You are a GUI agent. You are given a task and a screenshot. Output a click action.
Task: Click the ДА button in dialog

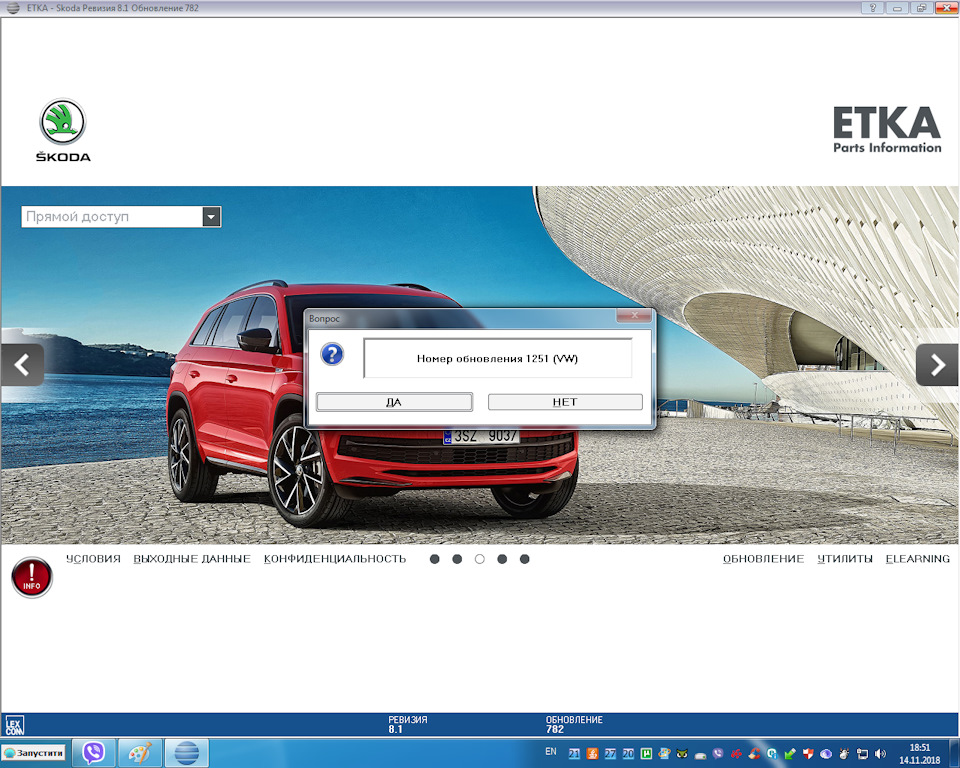point(394,402)
